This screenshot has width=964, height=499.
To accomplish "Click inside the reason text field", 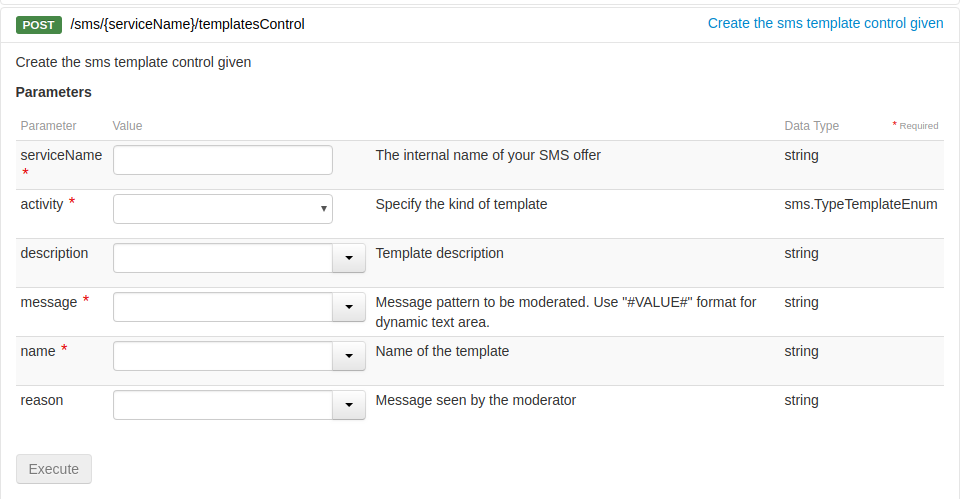I will pos(222,405).
